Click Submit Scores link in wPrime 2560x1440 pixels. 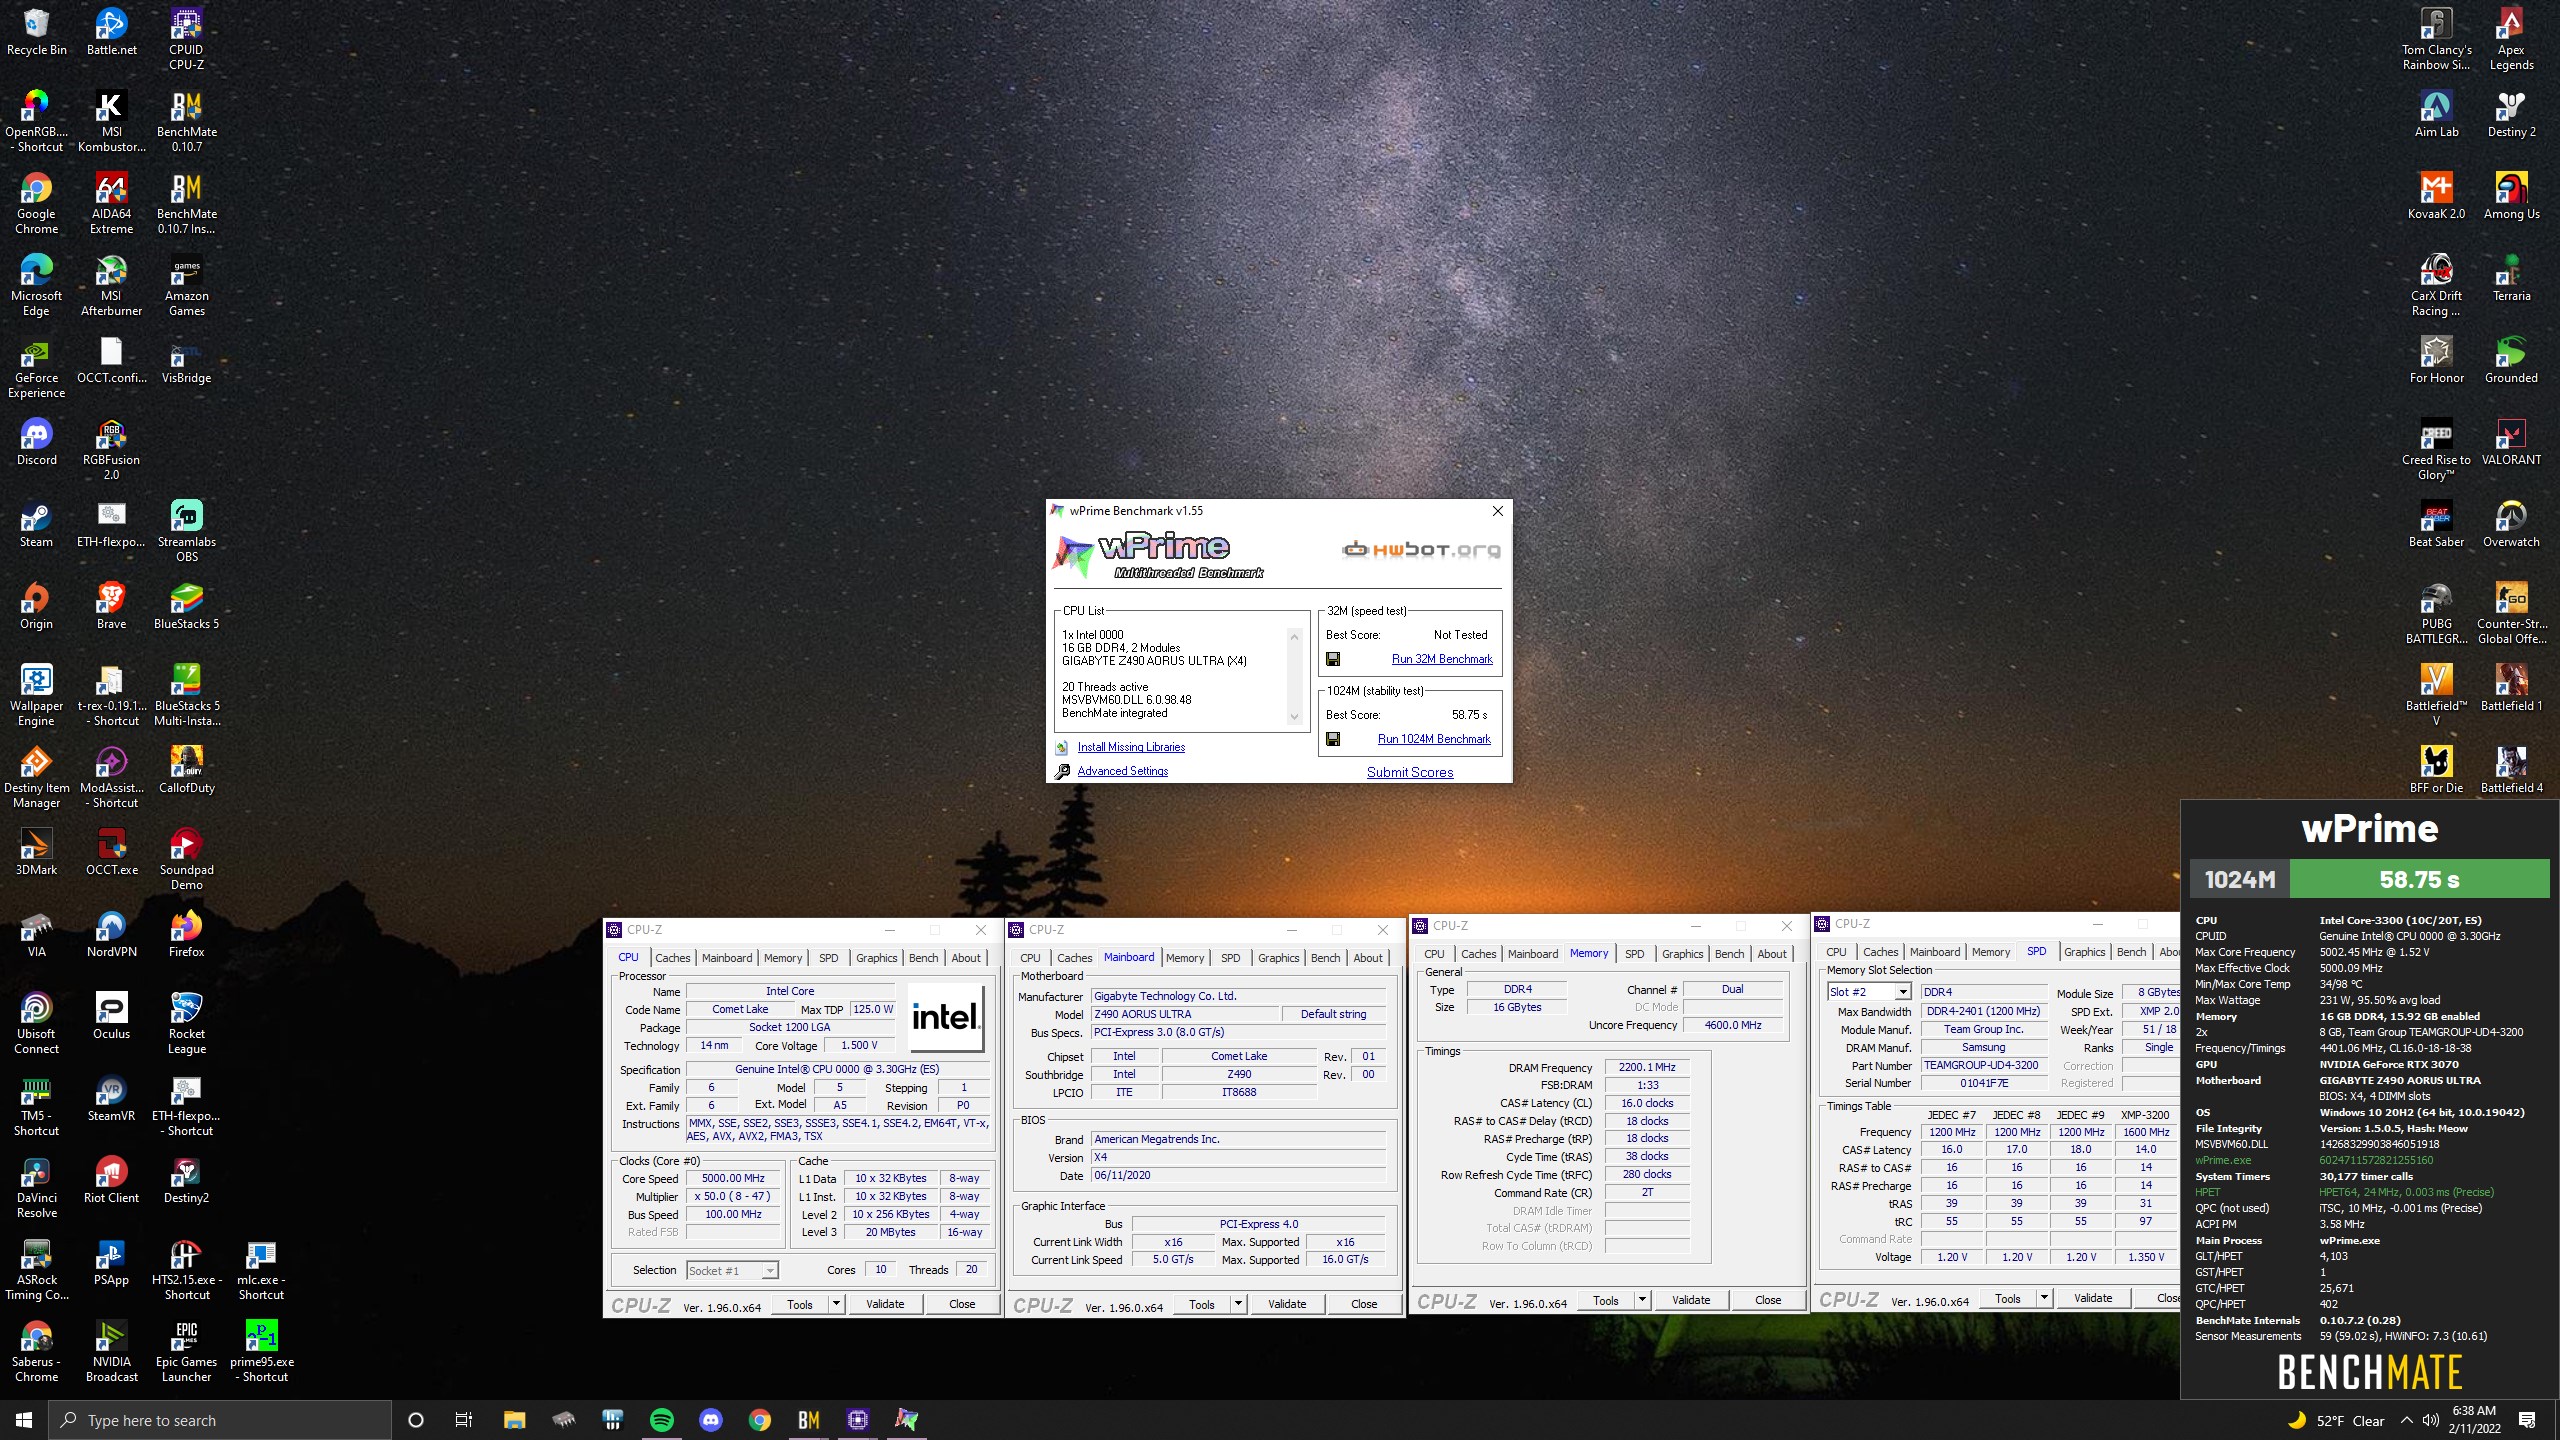pyautogui.click(x=1410, y=772)
